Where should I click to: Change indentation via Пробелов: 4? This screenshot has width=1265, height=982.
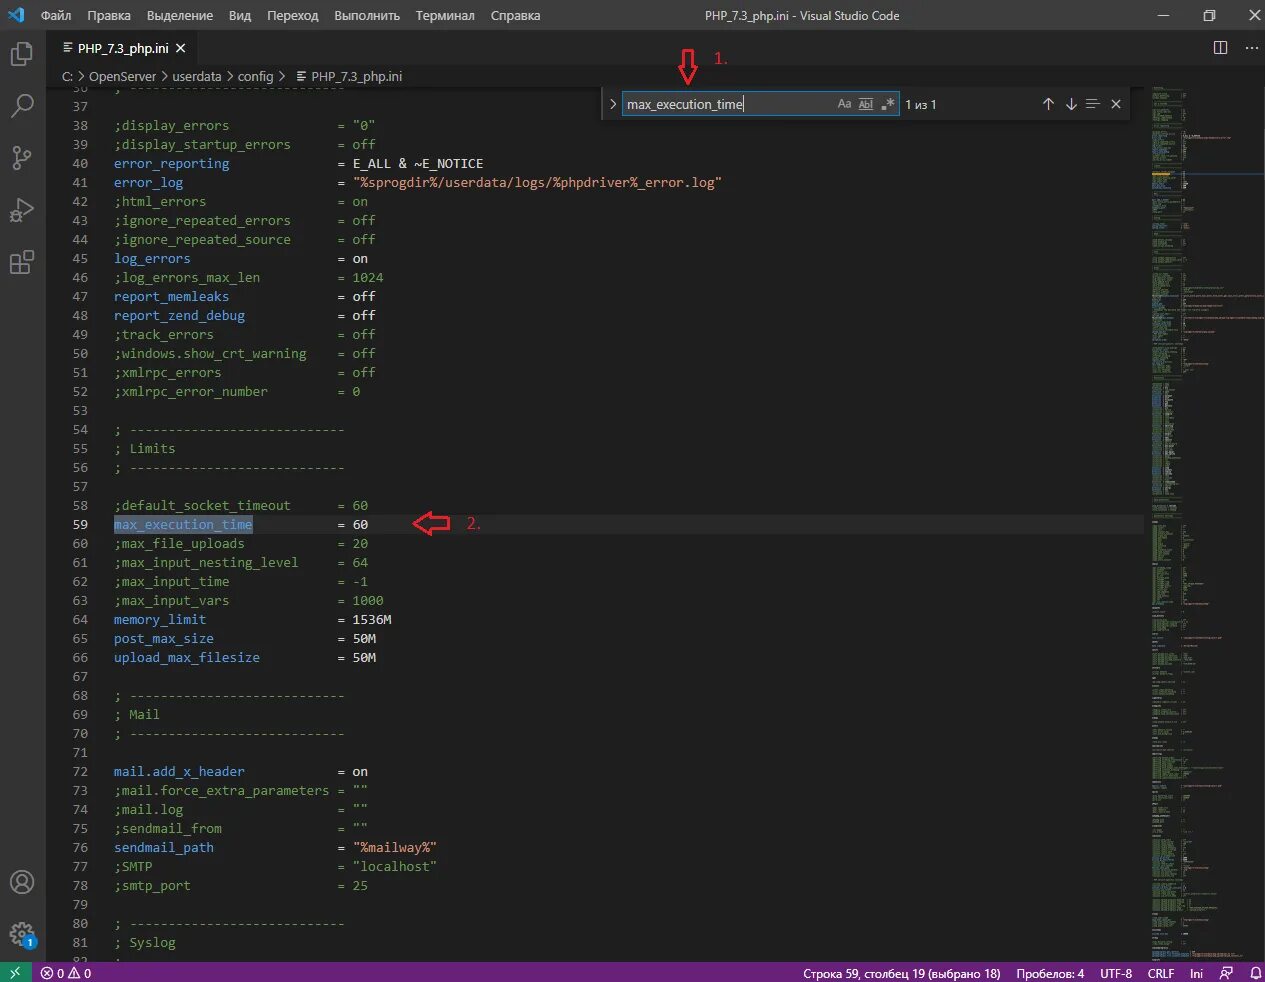pos(1050,972)
